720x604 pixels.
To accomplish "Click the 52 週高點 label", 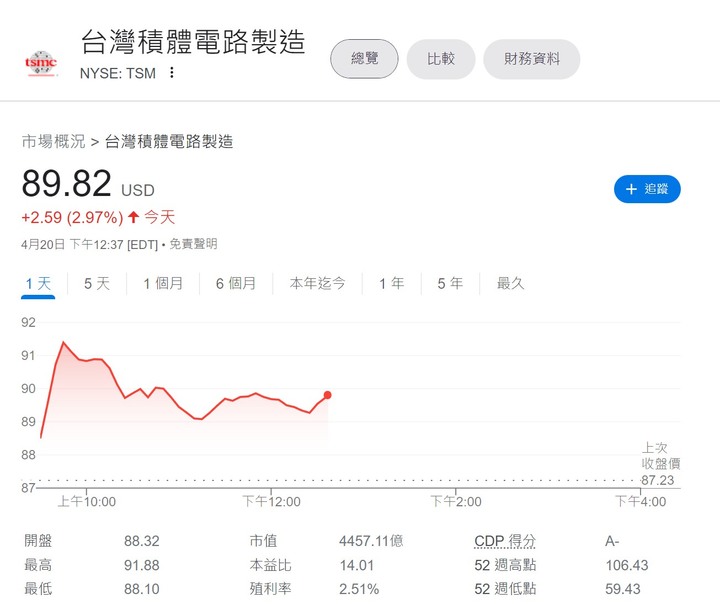I will tap(505, 565).
